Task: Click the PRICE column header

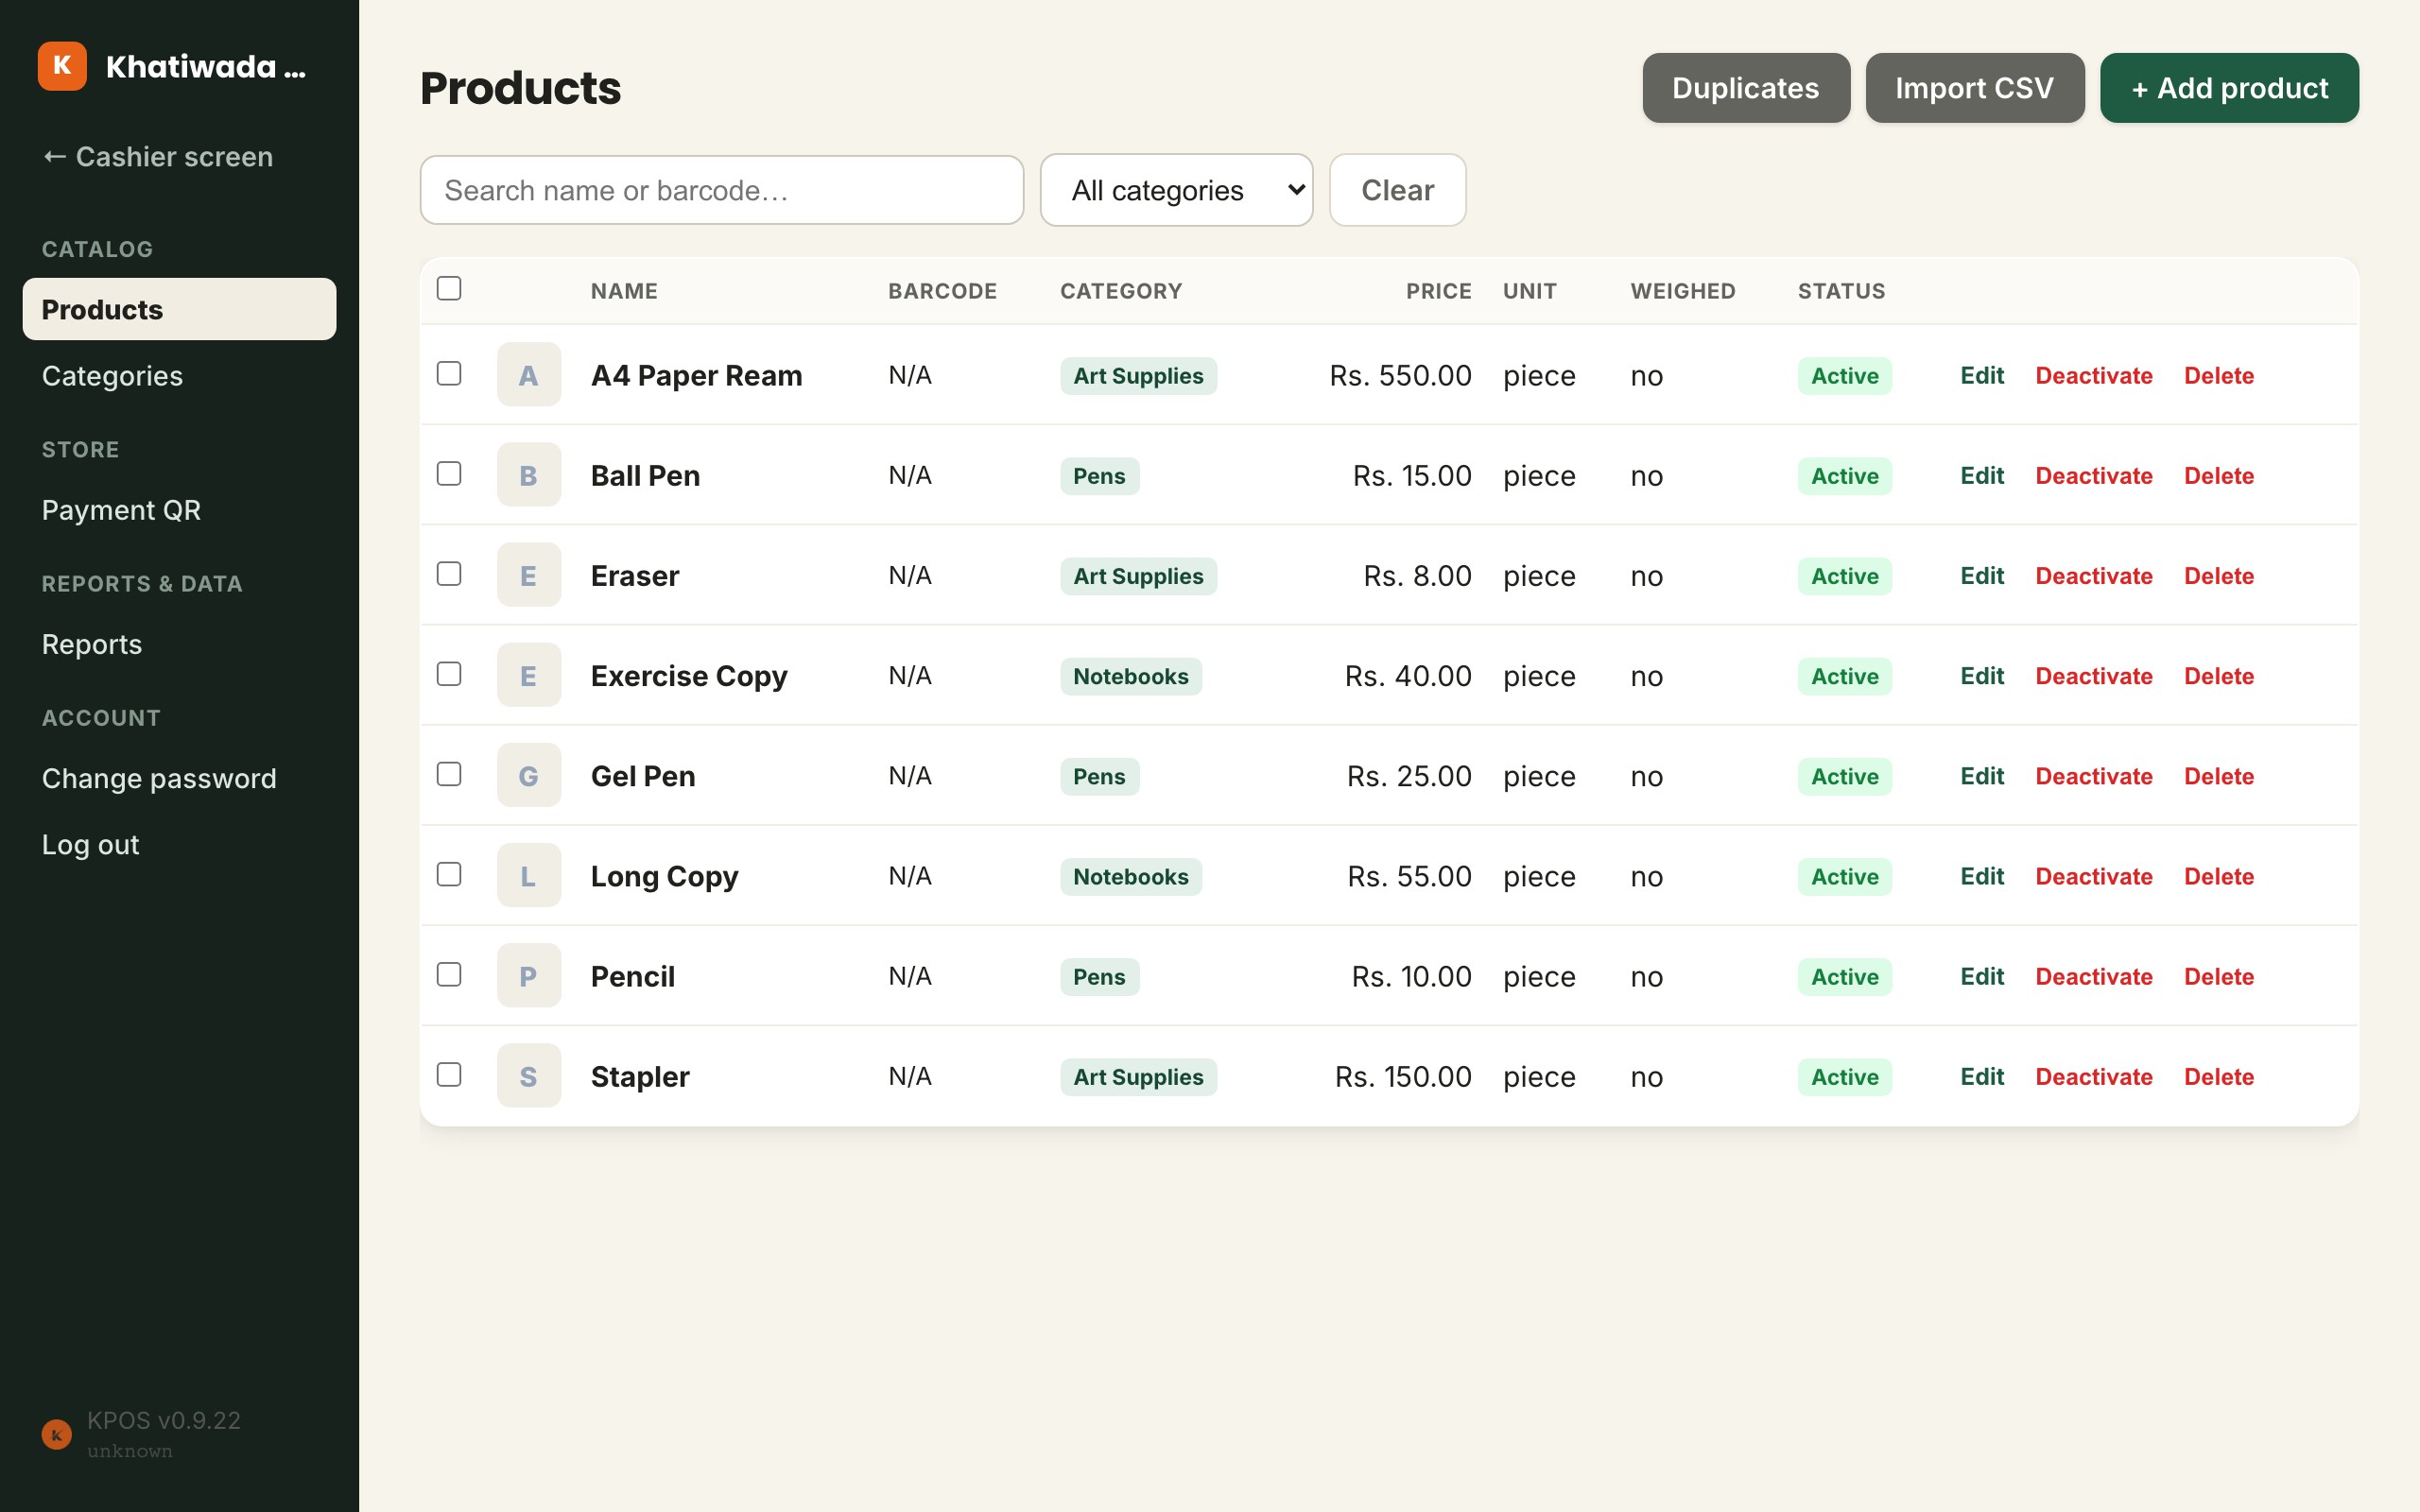Action: coord(1438,291)
